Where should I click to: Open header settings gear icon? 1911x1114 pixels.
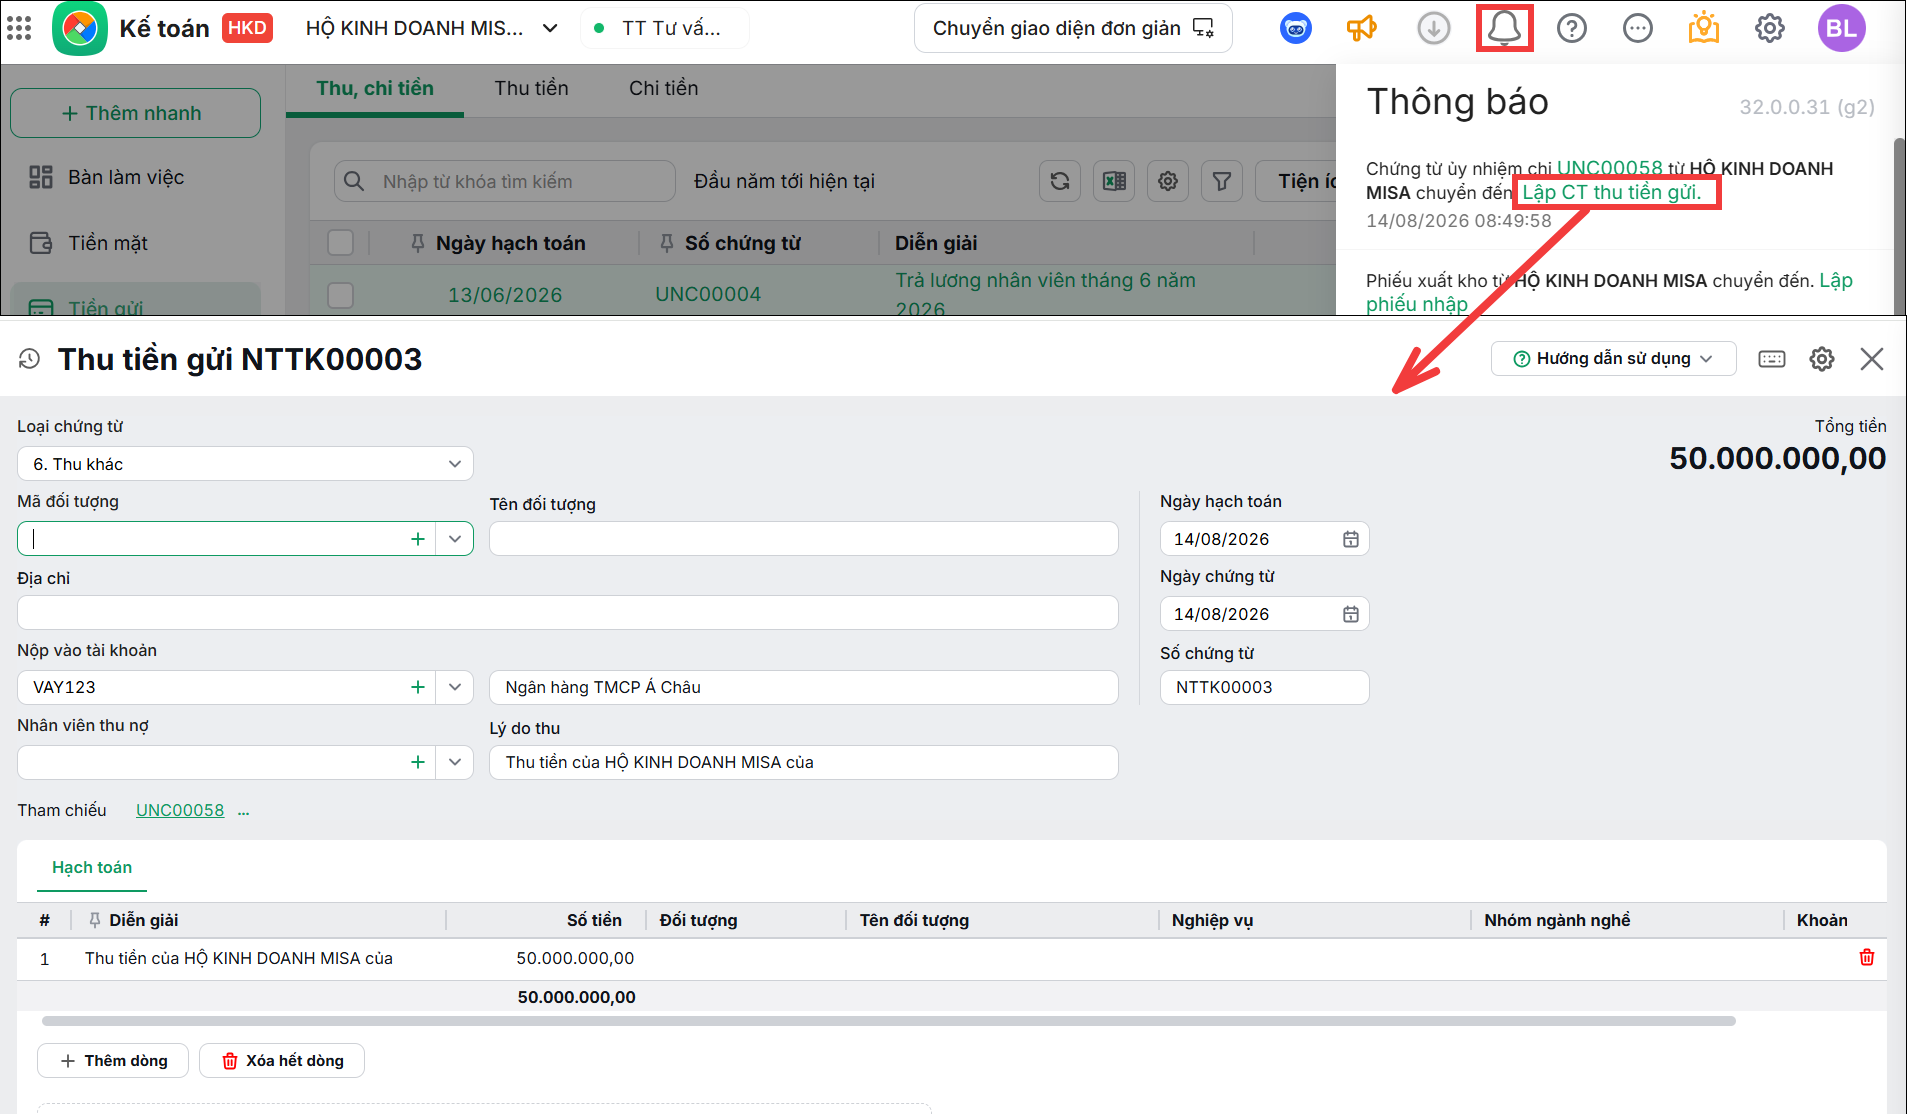tap(1770, 28)
